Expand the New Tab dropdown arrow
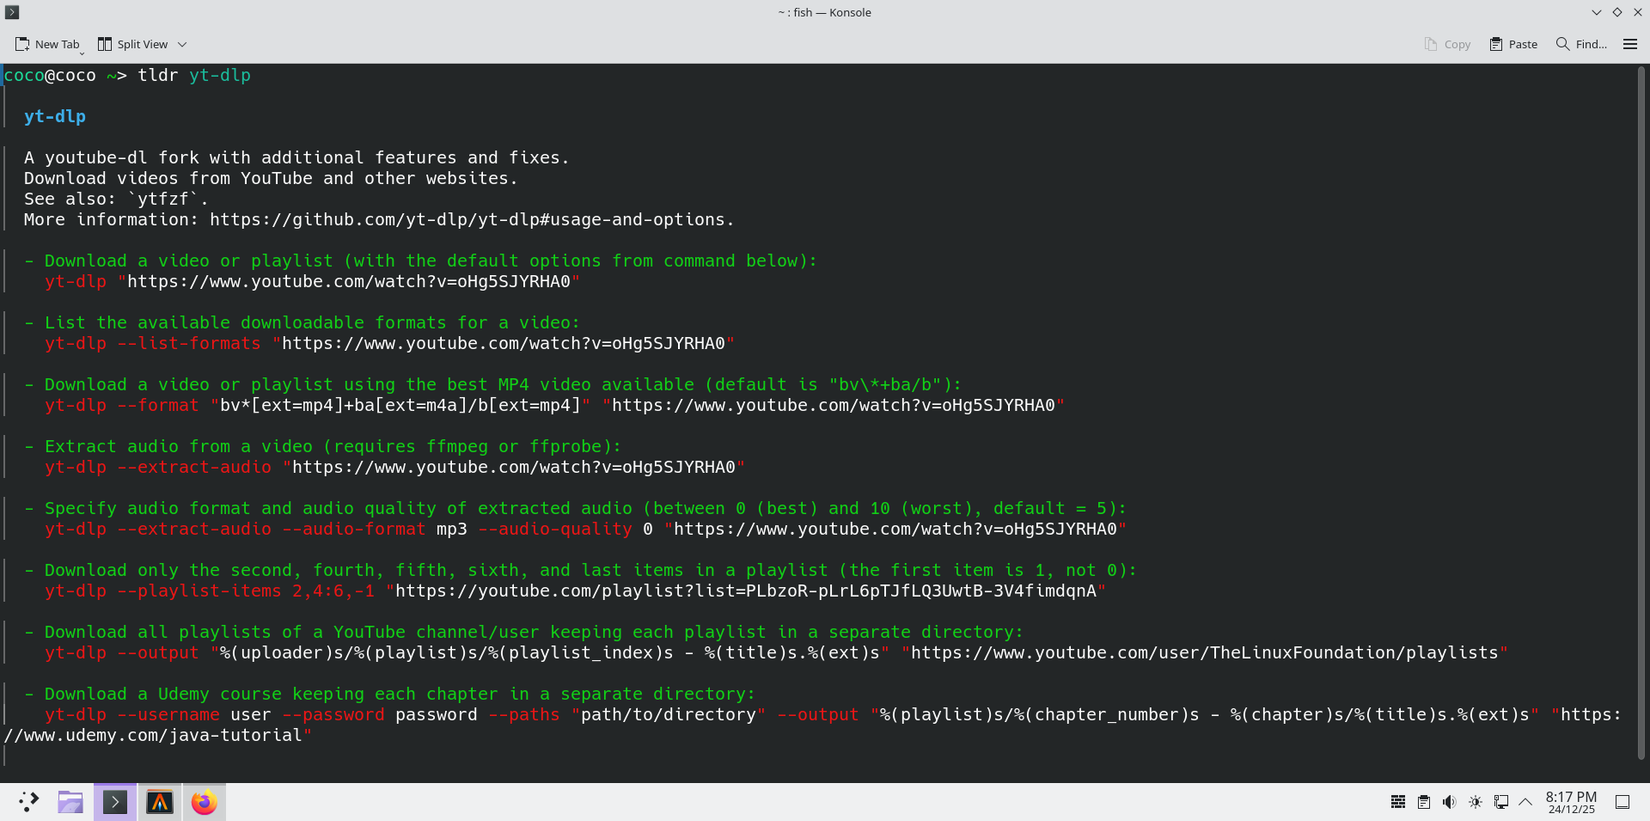The image size is (1650, 821). [82, 50]
